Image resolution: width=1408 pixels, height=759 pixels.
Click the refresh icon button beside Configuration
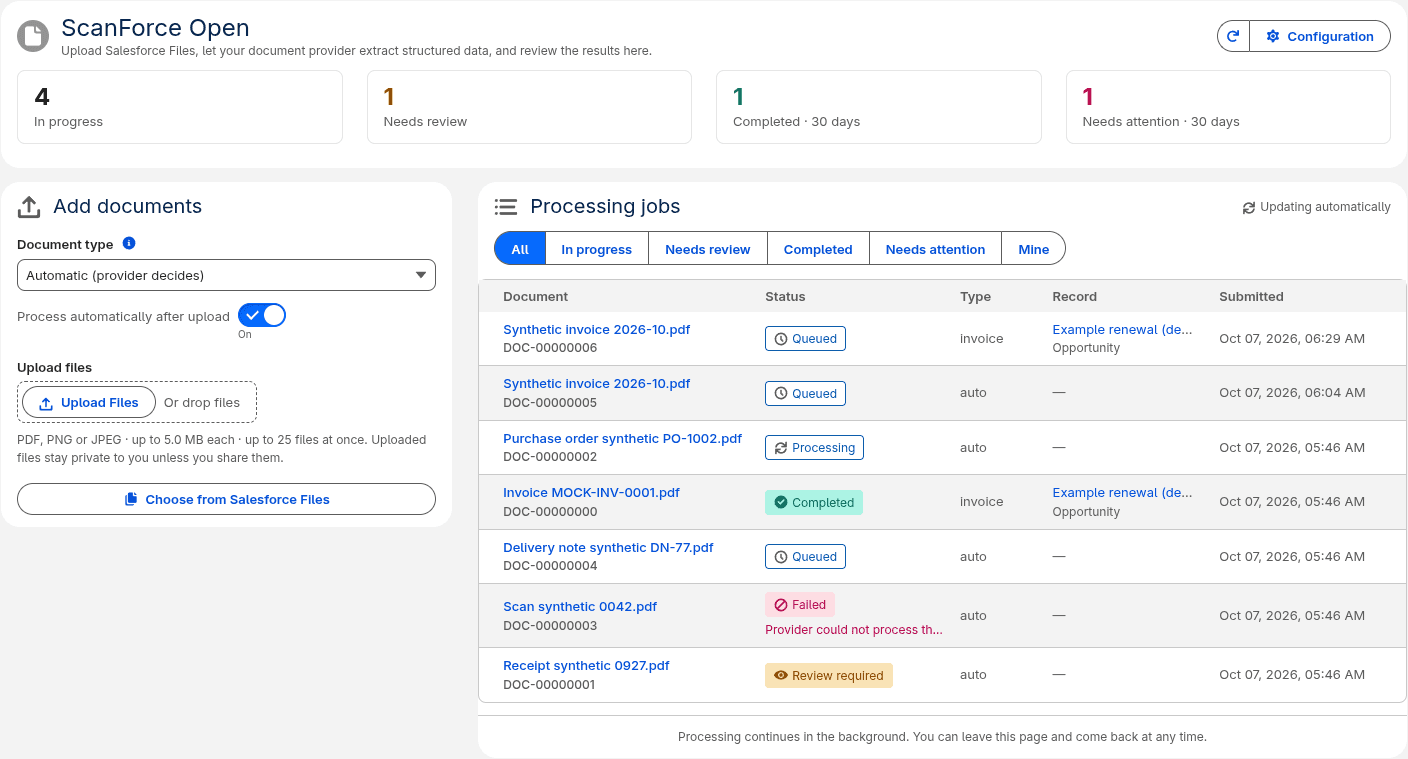[x=1233, y=36]
